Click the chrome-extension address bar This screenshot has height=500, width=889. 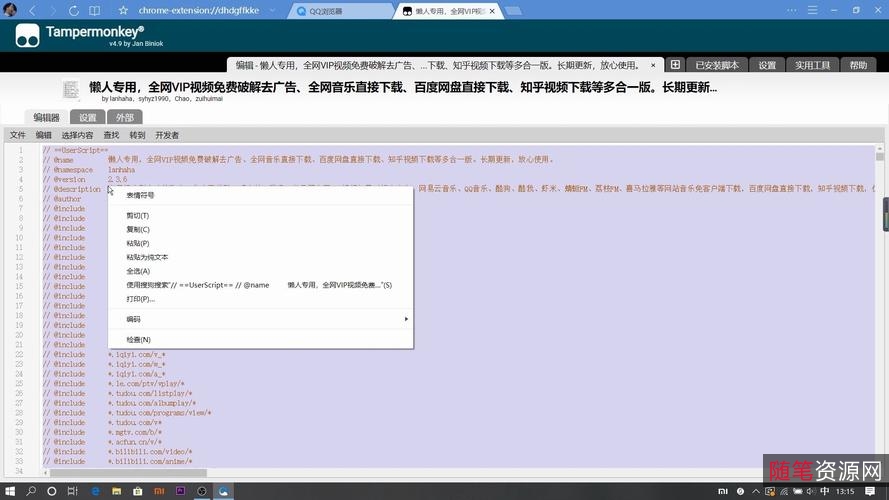[x=198, y=11]
